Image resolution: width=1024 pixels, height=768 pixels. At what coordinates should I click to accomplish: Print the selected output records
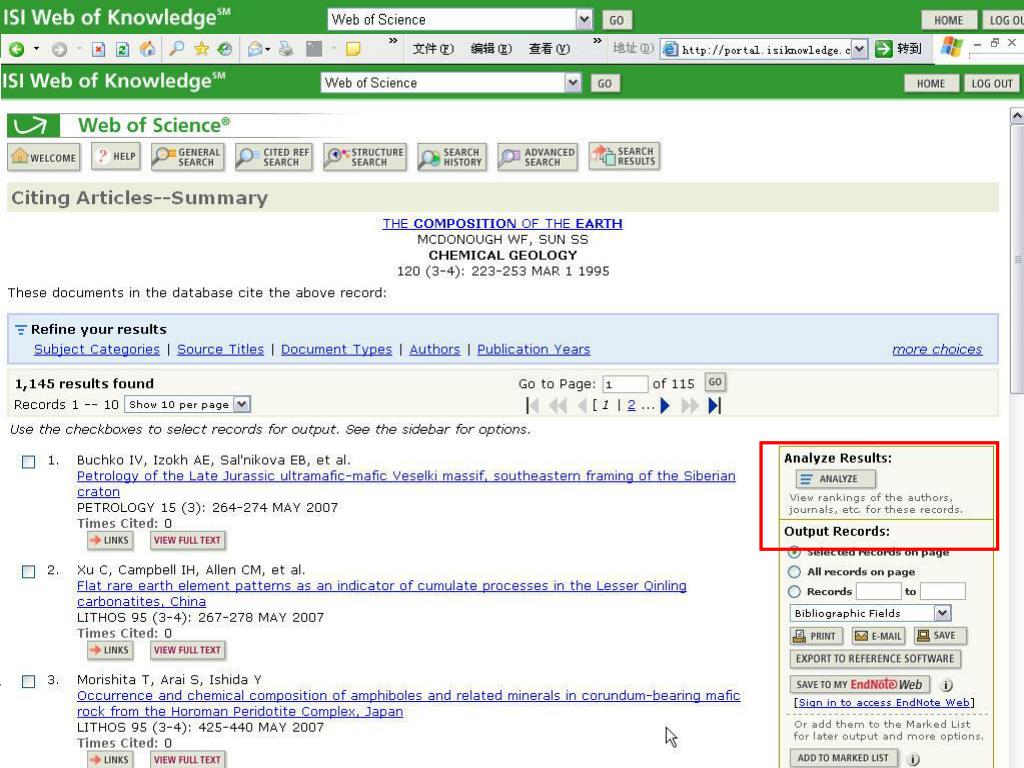tap(816, 635)
